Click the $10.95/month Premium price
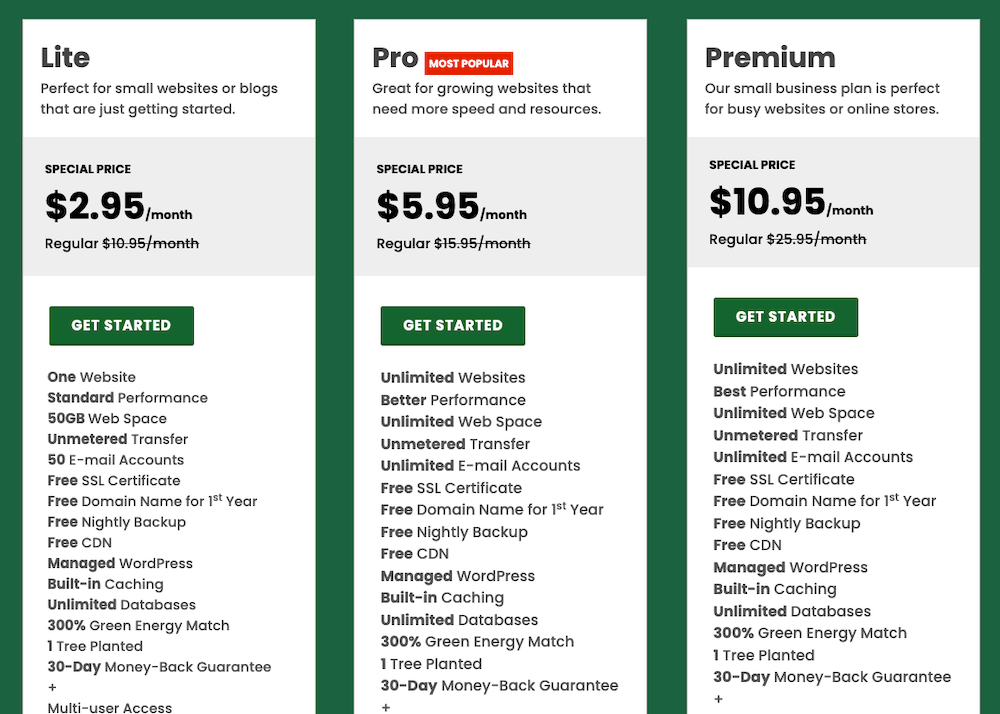Screen dimensions: 1000x714 pyautogui.click(x=781, y=201)
